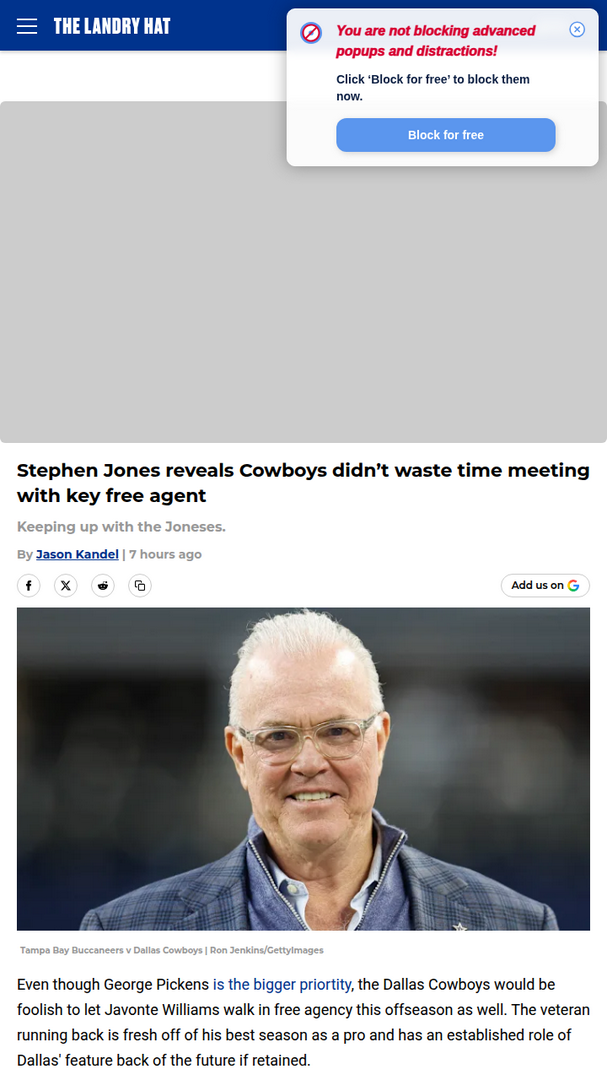Viewport: 607px width, 1080px height.
Task: Click the 'You are not blocking' warning text
Action: click(x=435, y=41)
